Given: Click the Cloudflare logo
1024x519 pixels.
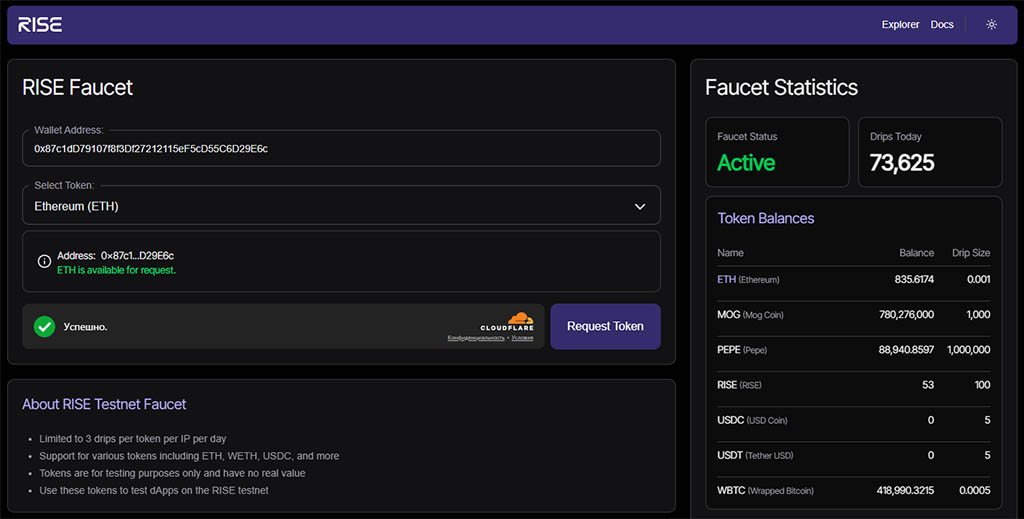Looking at the screenshot, I should click(x=507, y=321).
